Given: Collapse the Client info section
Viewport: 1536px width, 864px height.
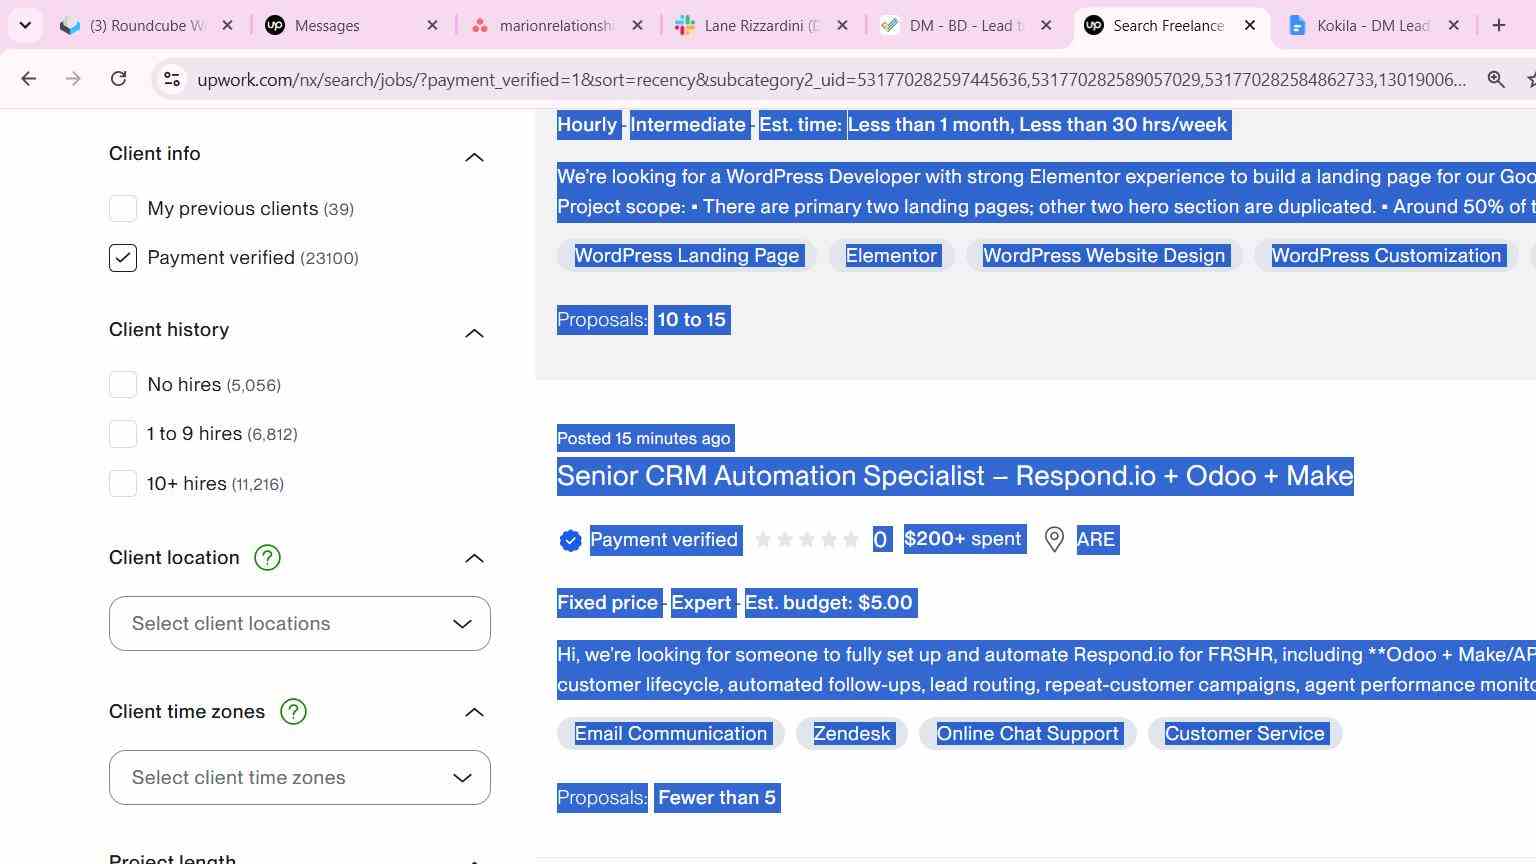Looking at the screenshot, I should (474, 157).
